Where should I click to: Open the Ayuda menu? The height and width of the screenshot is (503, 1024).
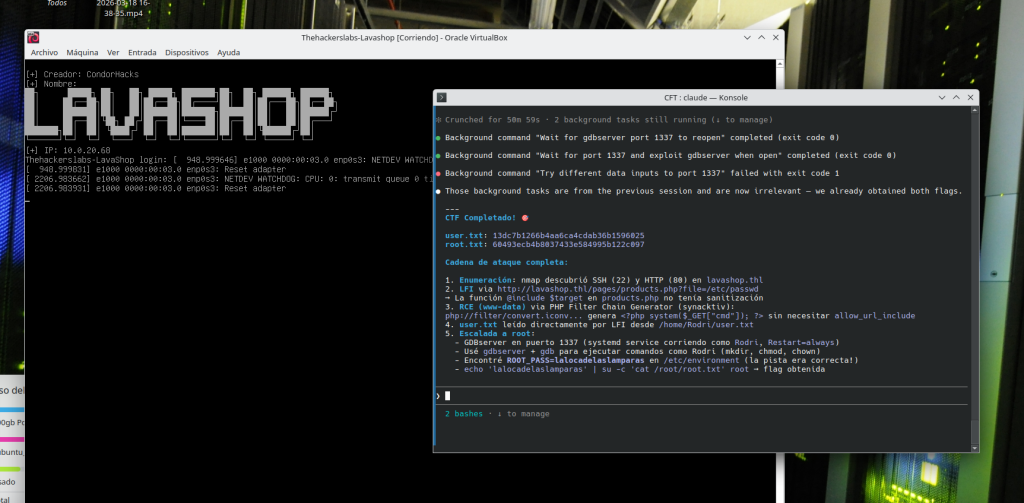[x=228, y=52]
